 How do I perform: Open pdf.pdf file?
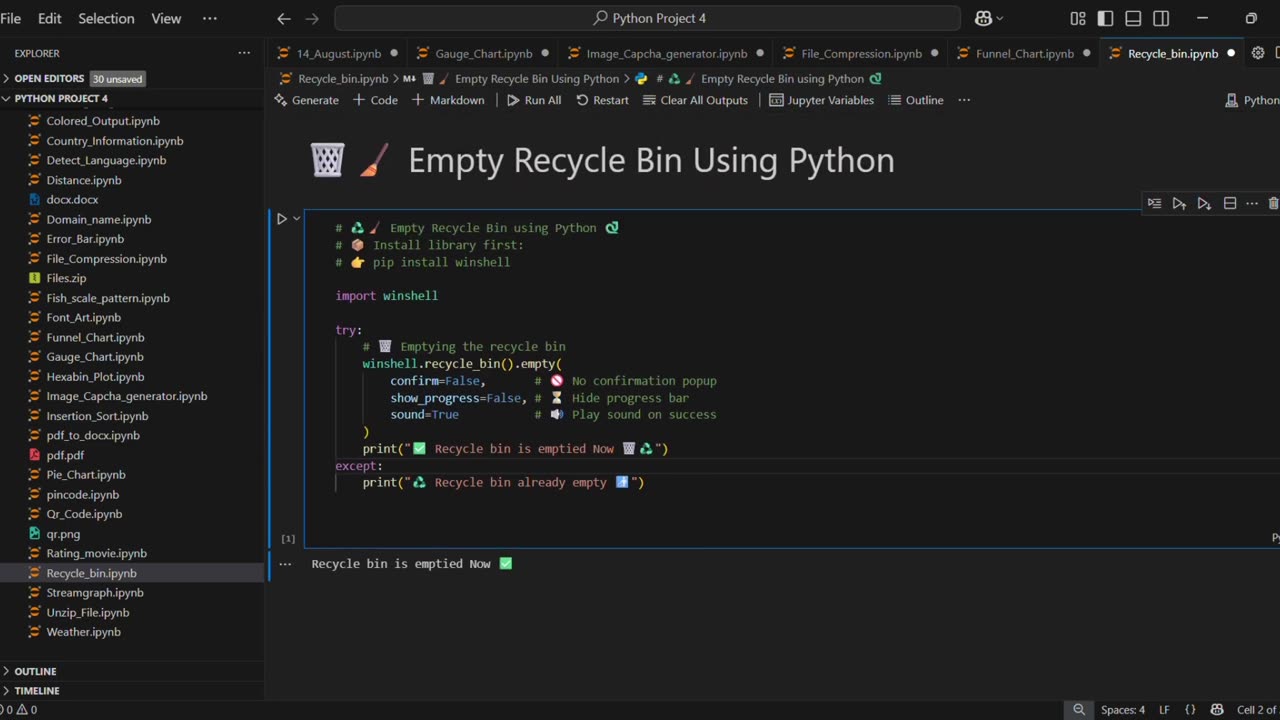65,455
